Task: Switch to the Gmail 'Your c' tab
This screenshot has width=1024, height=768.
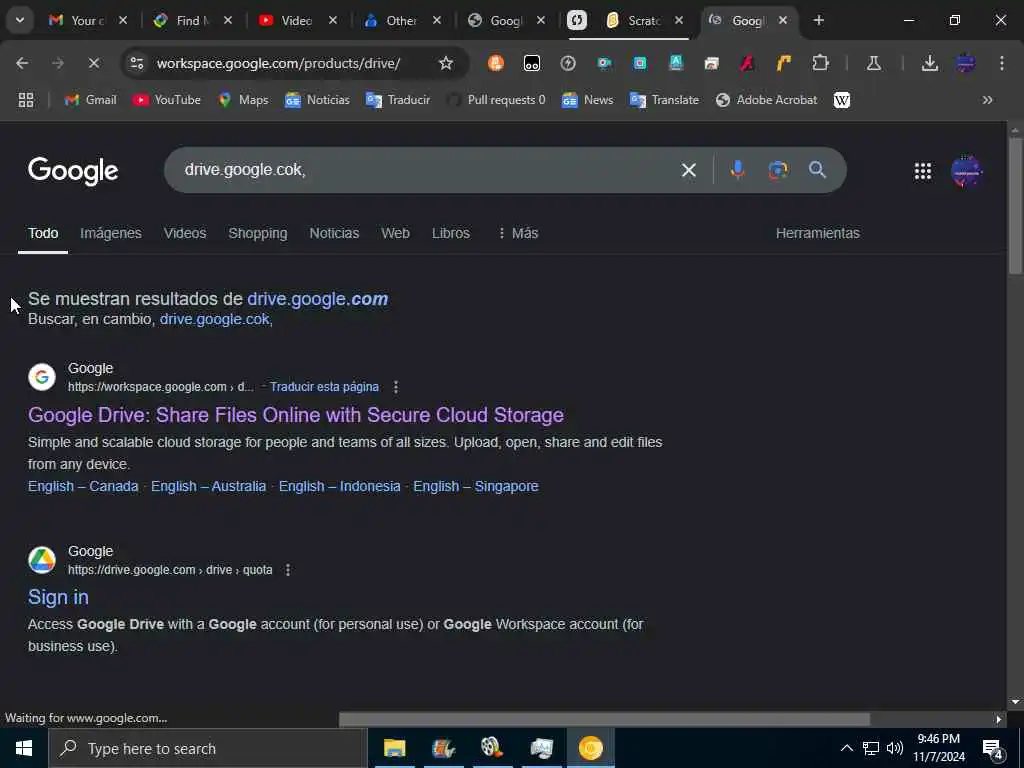Action: click(x=87, y=20)
